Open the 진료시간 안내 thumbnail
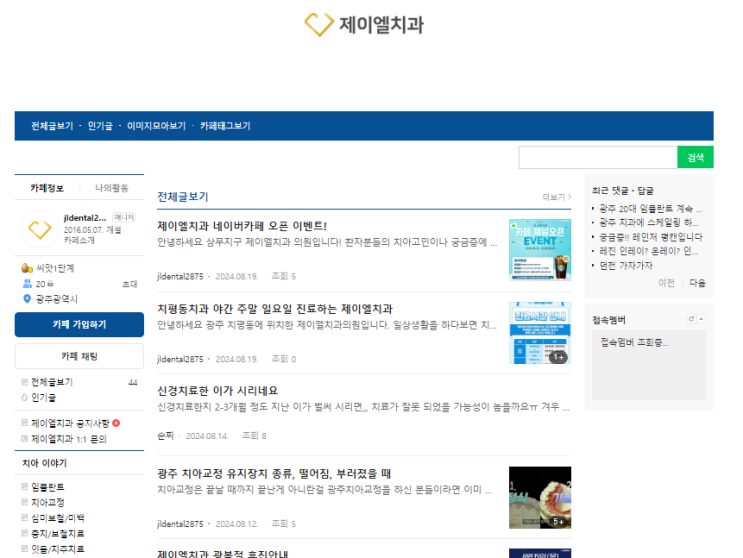The height and width of the screenshot is (558, 743). click(x=540, y=333)
